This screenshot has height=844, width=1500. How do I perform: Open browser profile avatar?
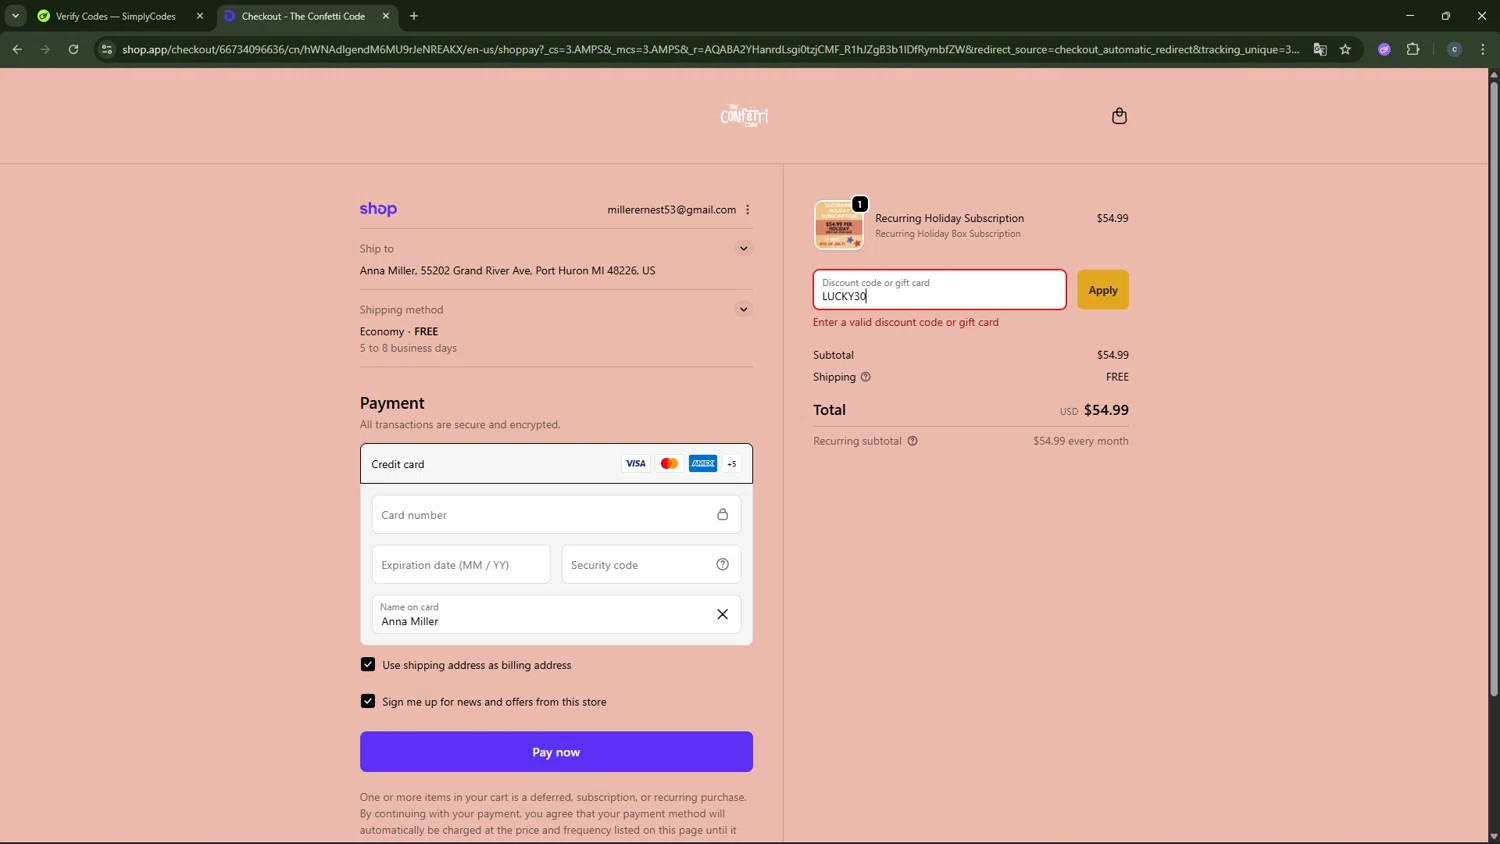pos(1455,49)
